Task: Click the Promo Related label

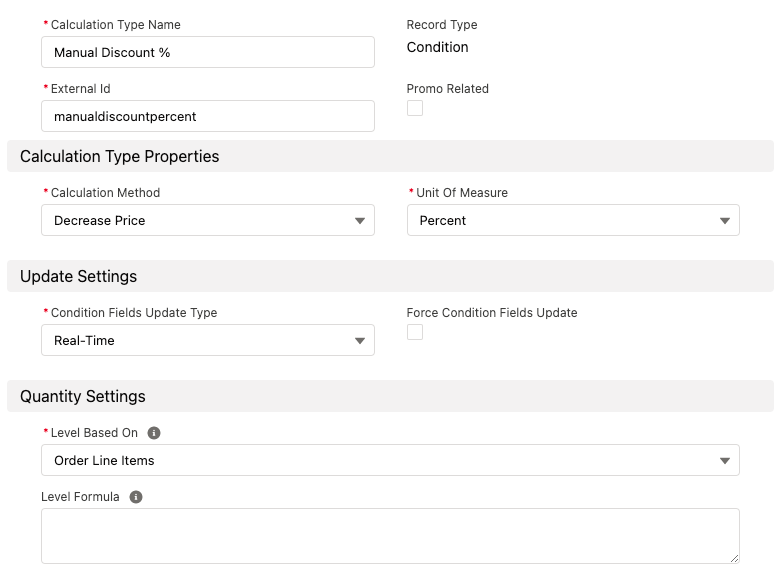Action: coord(447,89)
